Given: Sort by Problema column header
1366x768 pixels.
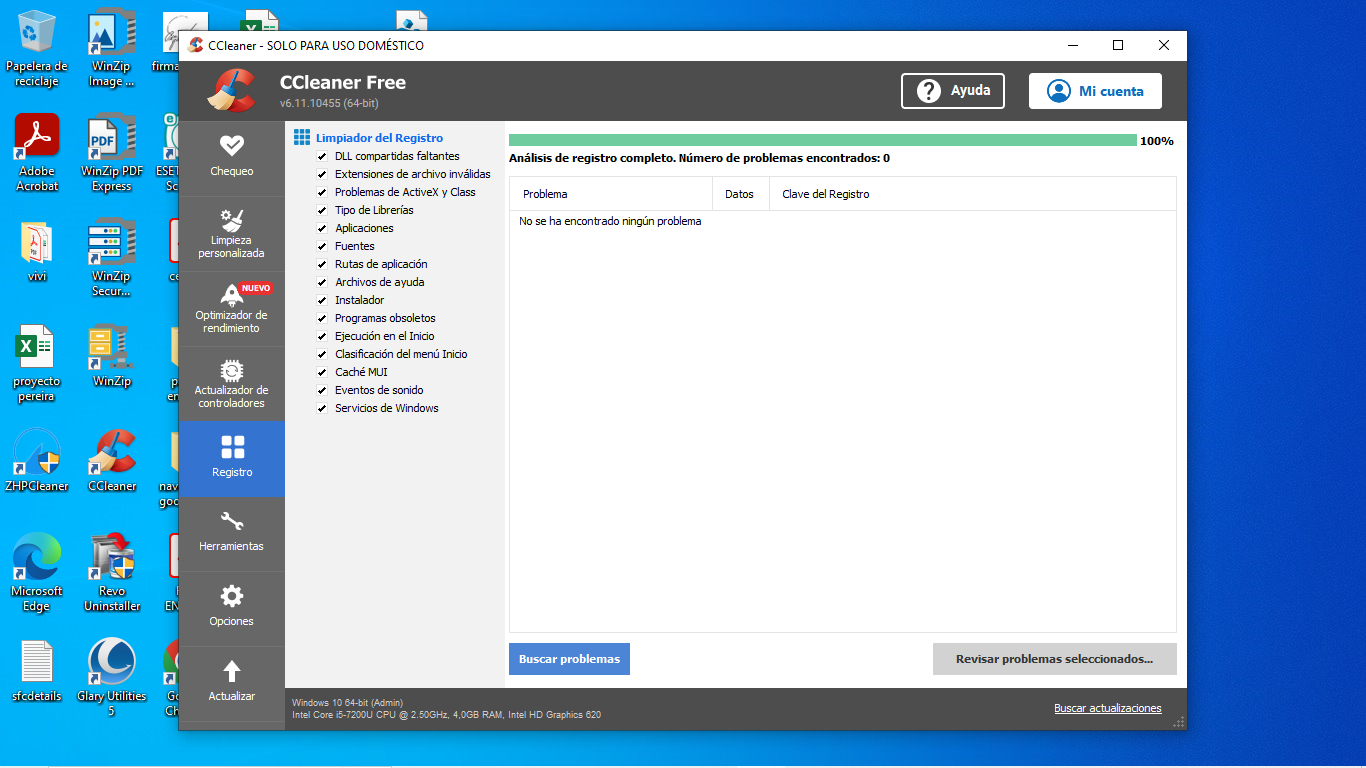Looking at the screenshot, I should [x=610, y=194].
